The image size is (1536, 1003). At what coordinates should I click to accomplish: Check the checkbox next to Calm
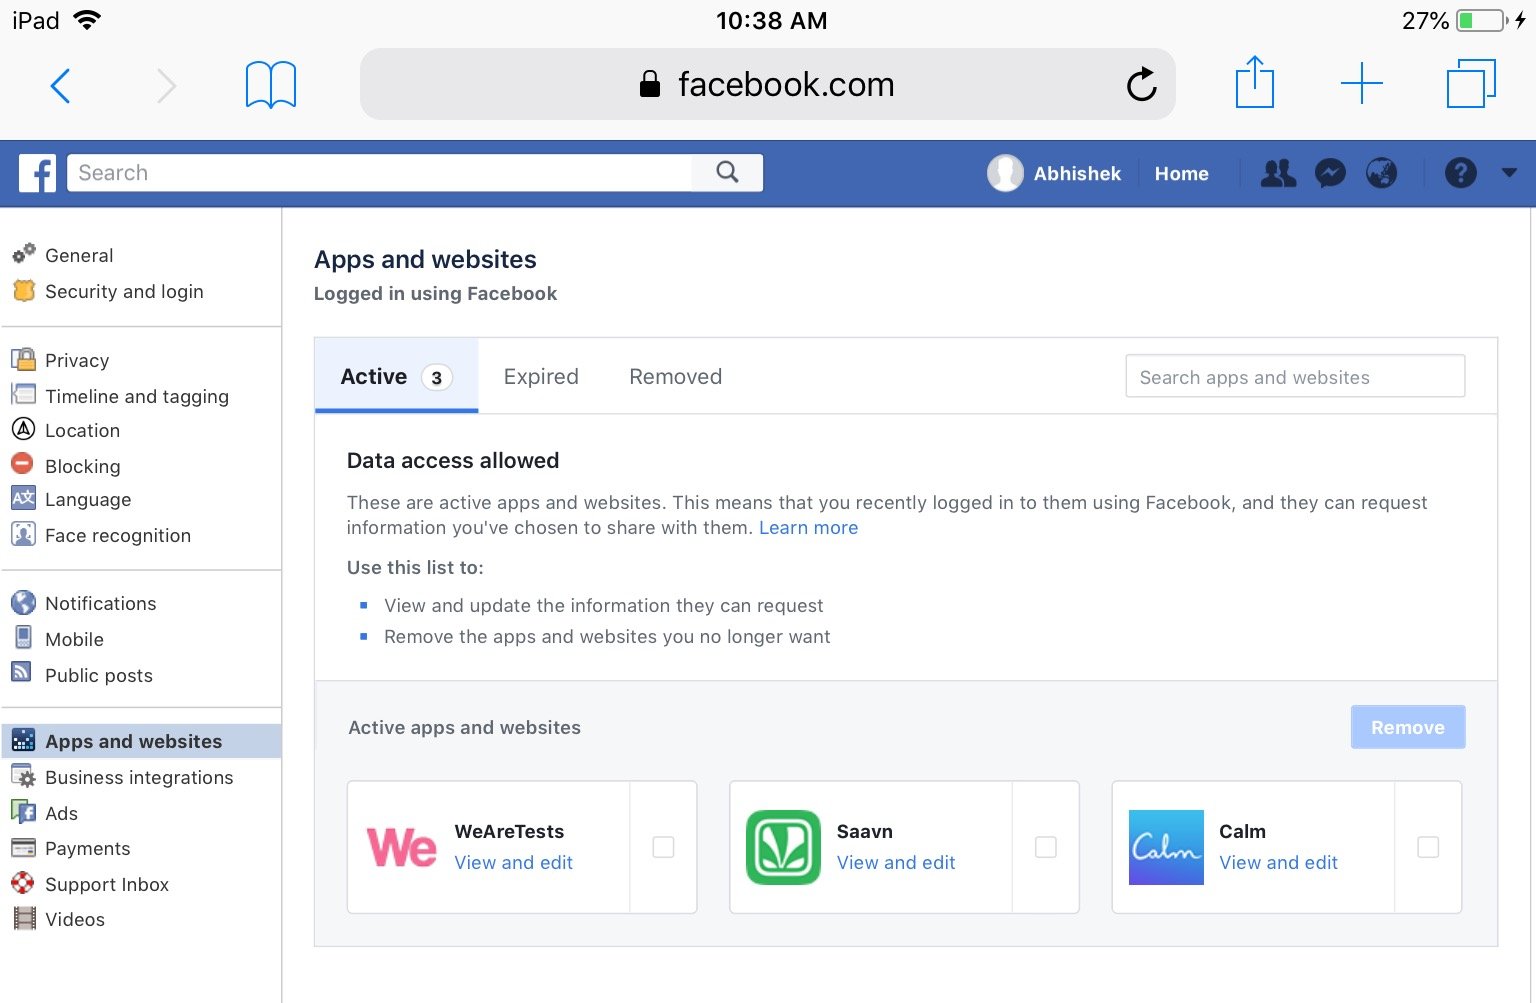coord(1428,846)
